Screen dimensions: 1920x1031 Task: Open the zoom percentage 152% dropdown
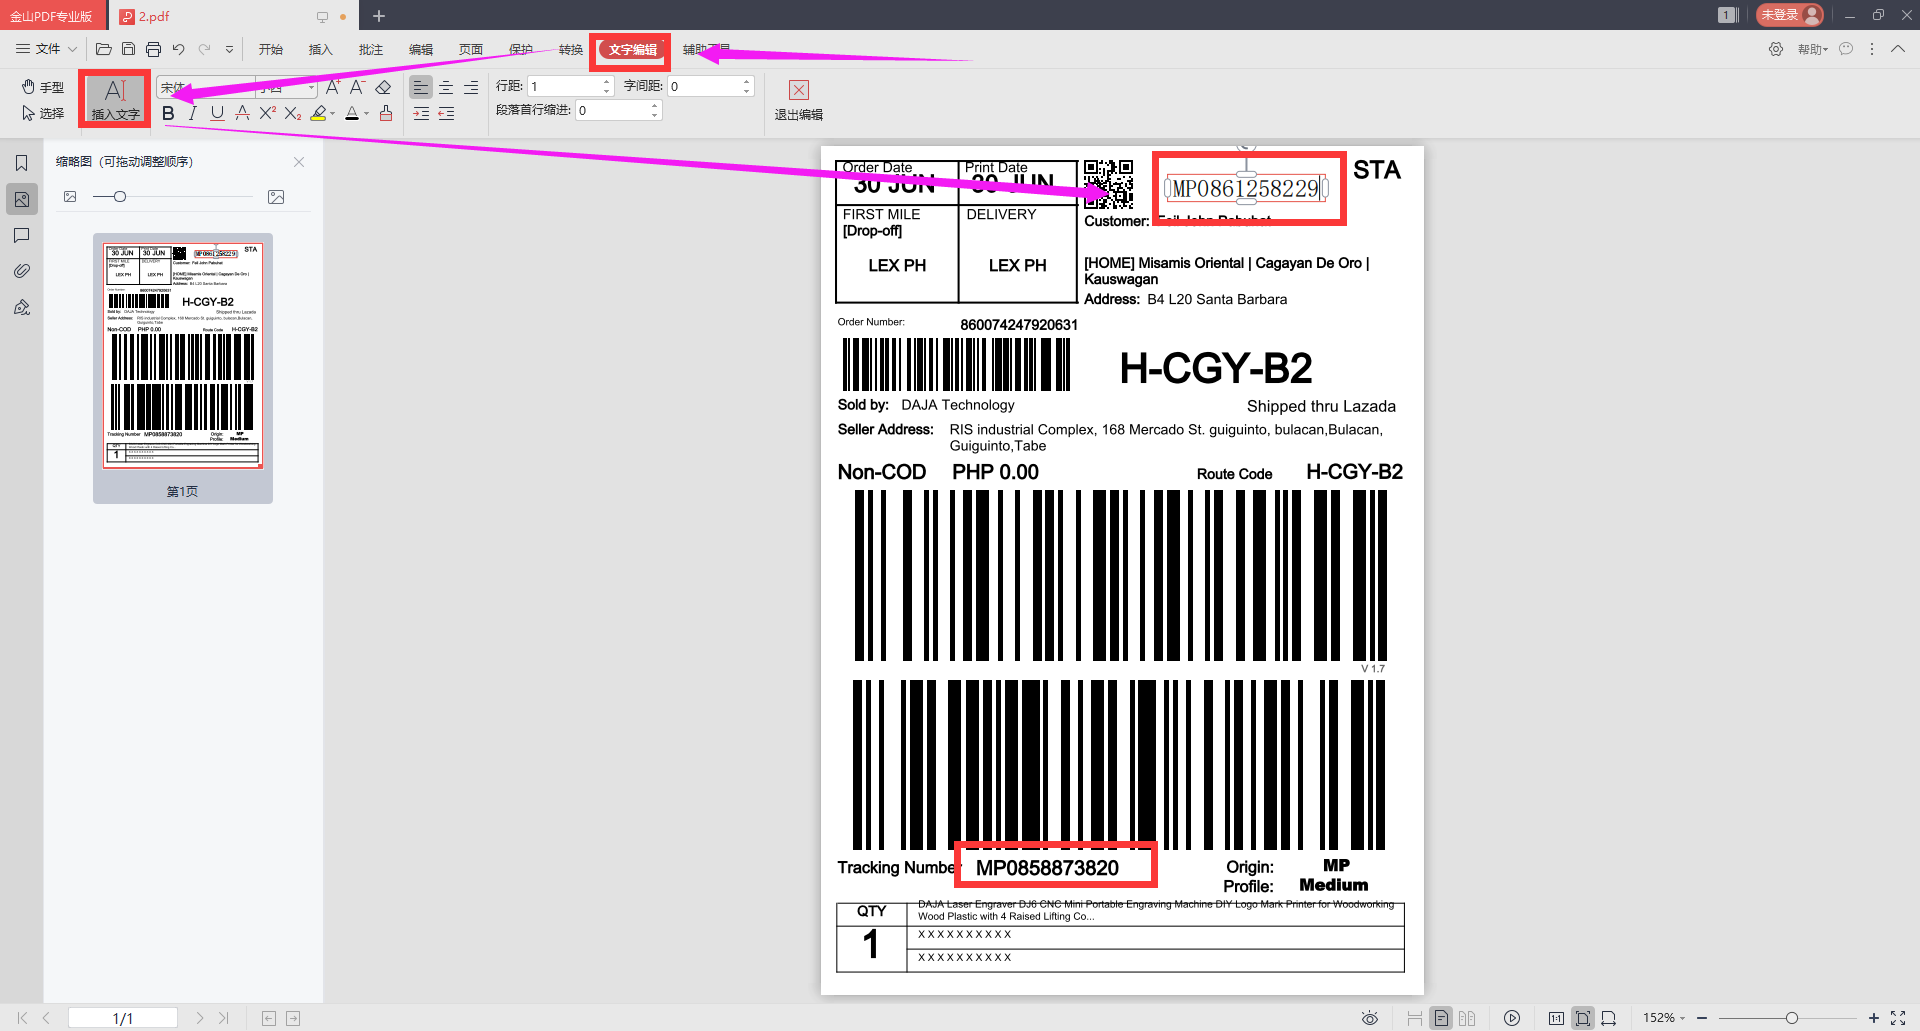(1663, 1018)
